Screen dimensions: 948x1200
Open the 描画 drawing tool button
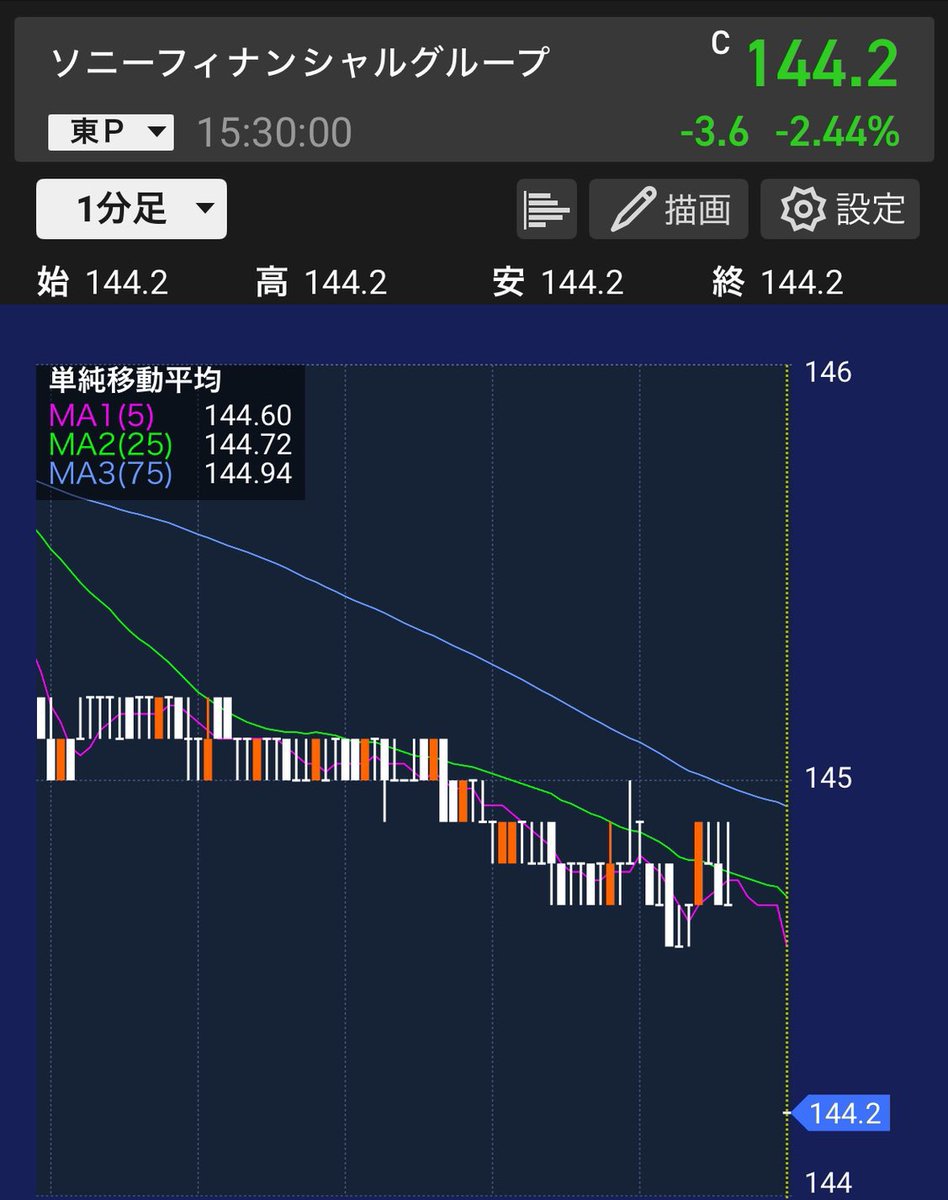pos(668,209)
